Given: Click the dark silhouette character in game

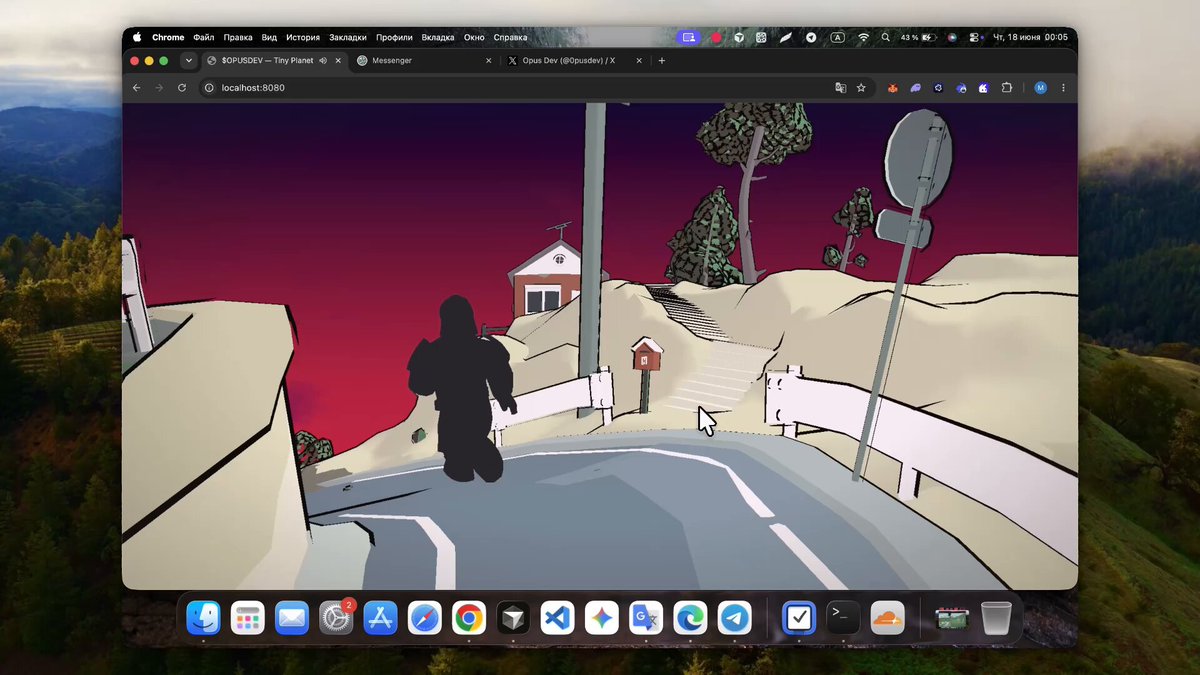Looking at the screenshot, I should 460,388.
